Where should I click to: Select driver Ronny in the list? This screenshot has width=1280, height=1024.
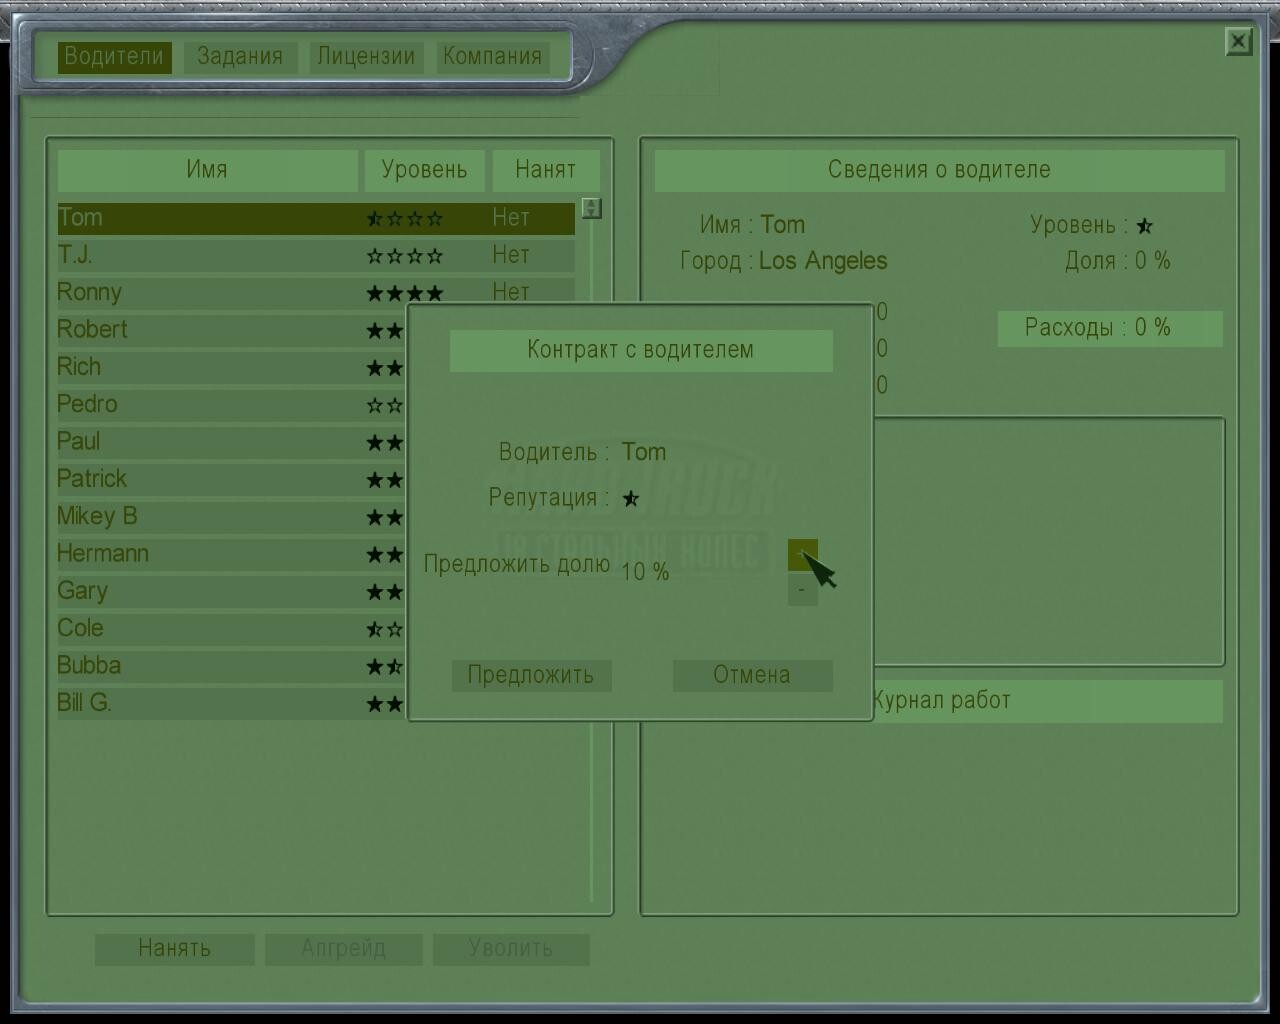[x=316, y=293]
